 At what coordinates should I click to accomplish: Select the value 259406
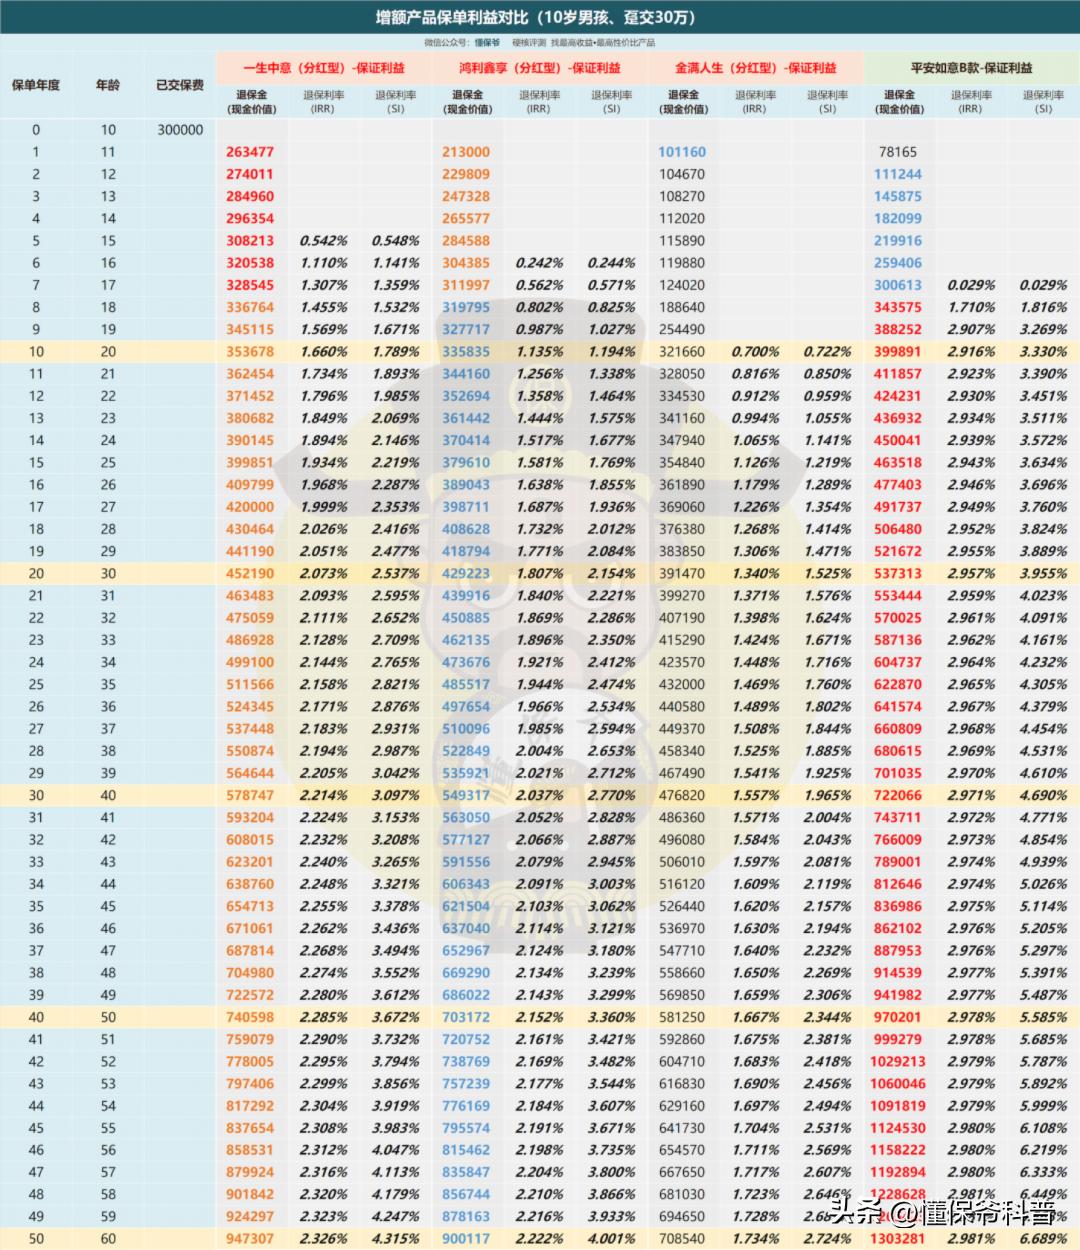point(898,263)
